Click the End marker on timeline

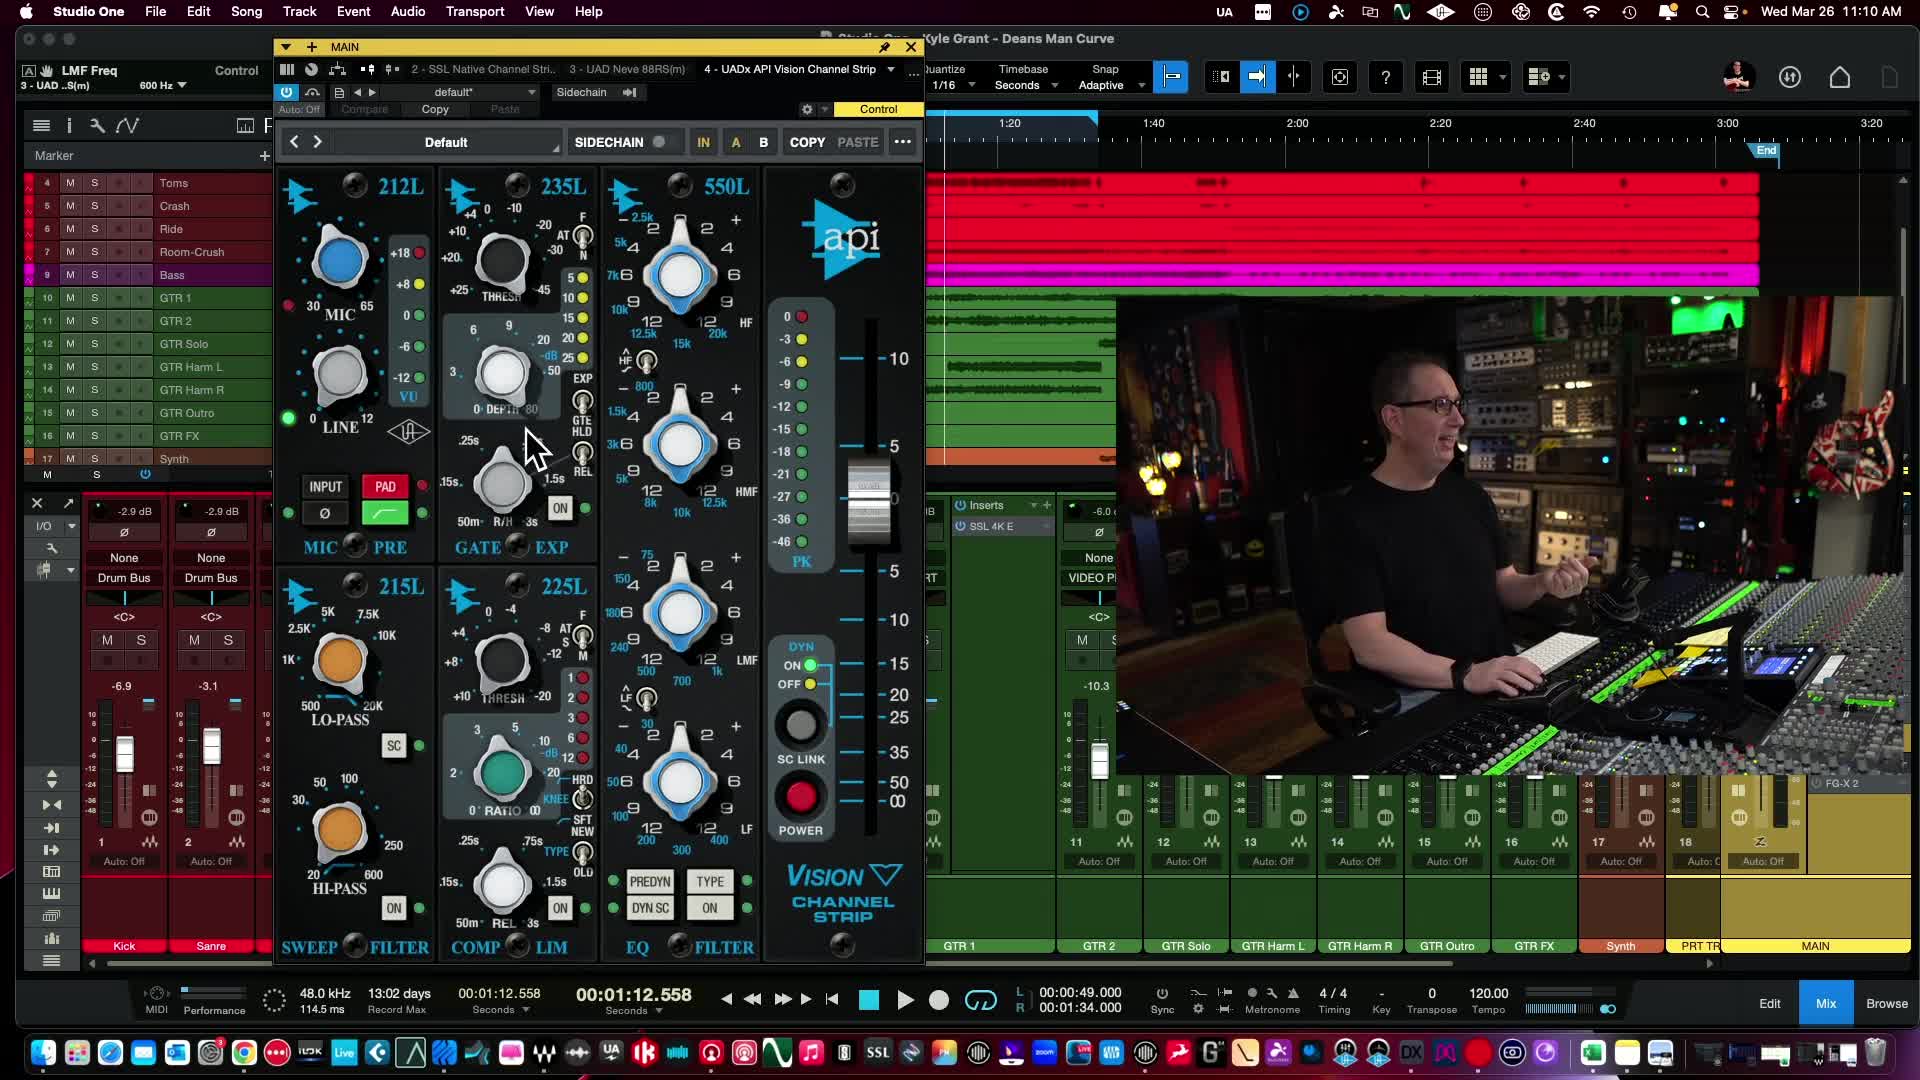coord(1766,150)
